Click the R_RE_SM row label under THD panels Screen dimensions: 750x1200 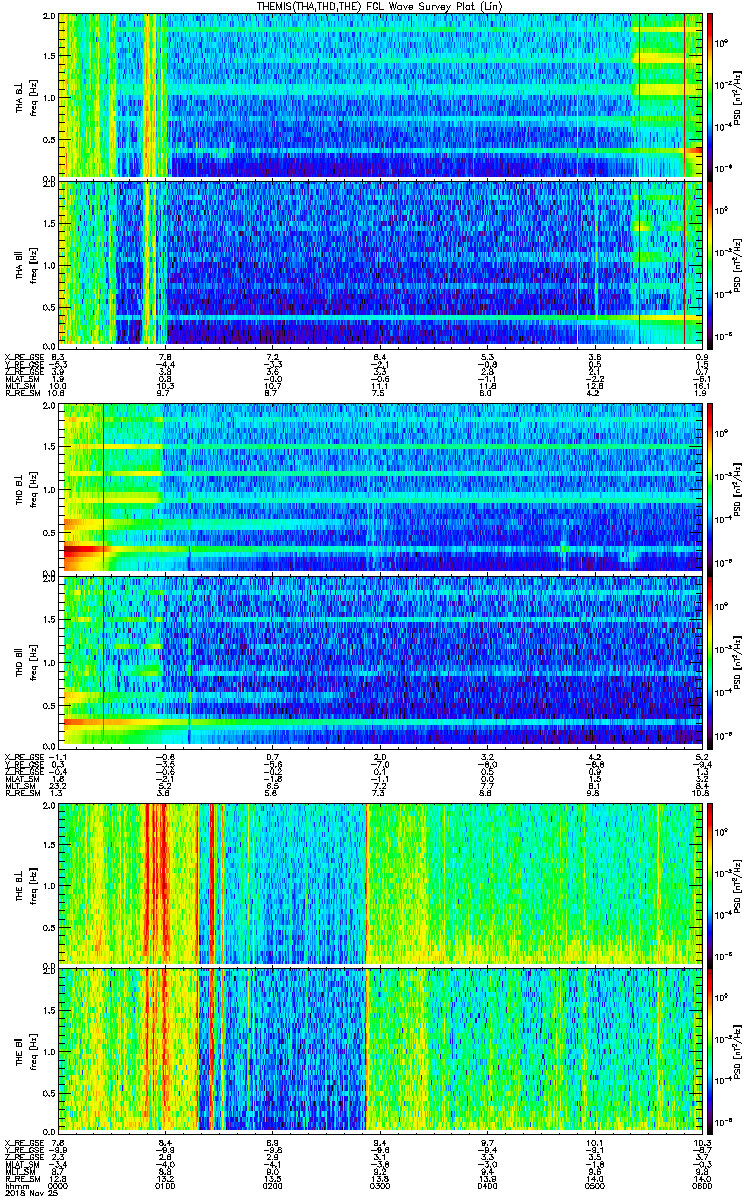pos(22,793)
